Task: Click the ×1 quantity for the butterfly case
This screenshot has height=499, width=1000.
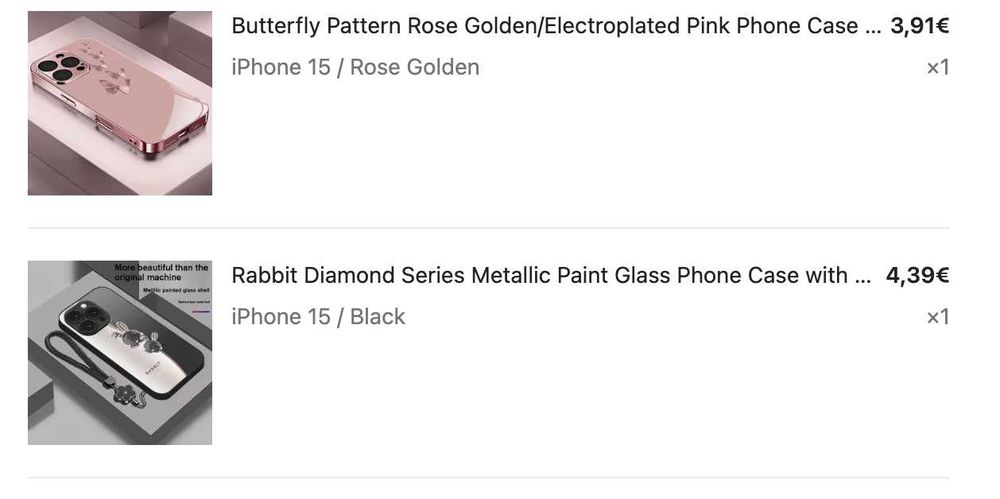Action: coord(937,67)
